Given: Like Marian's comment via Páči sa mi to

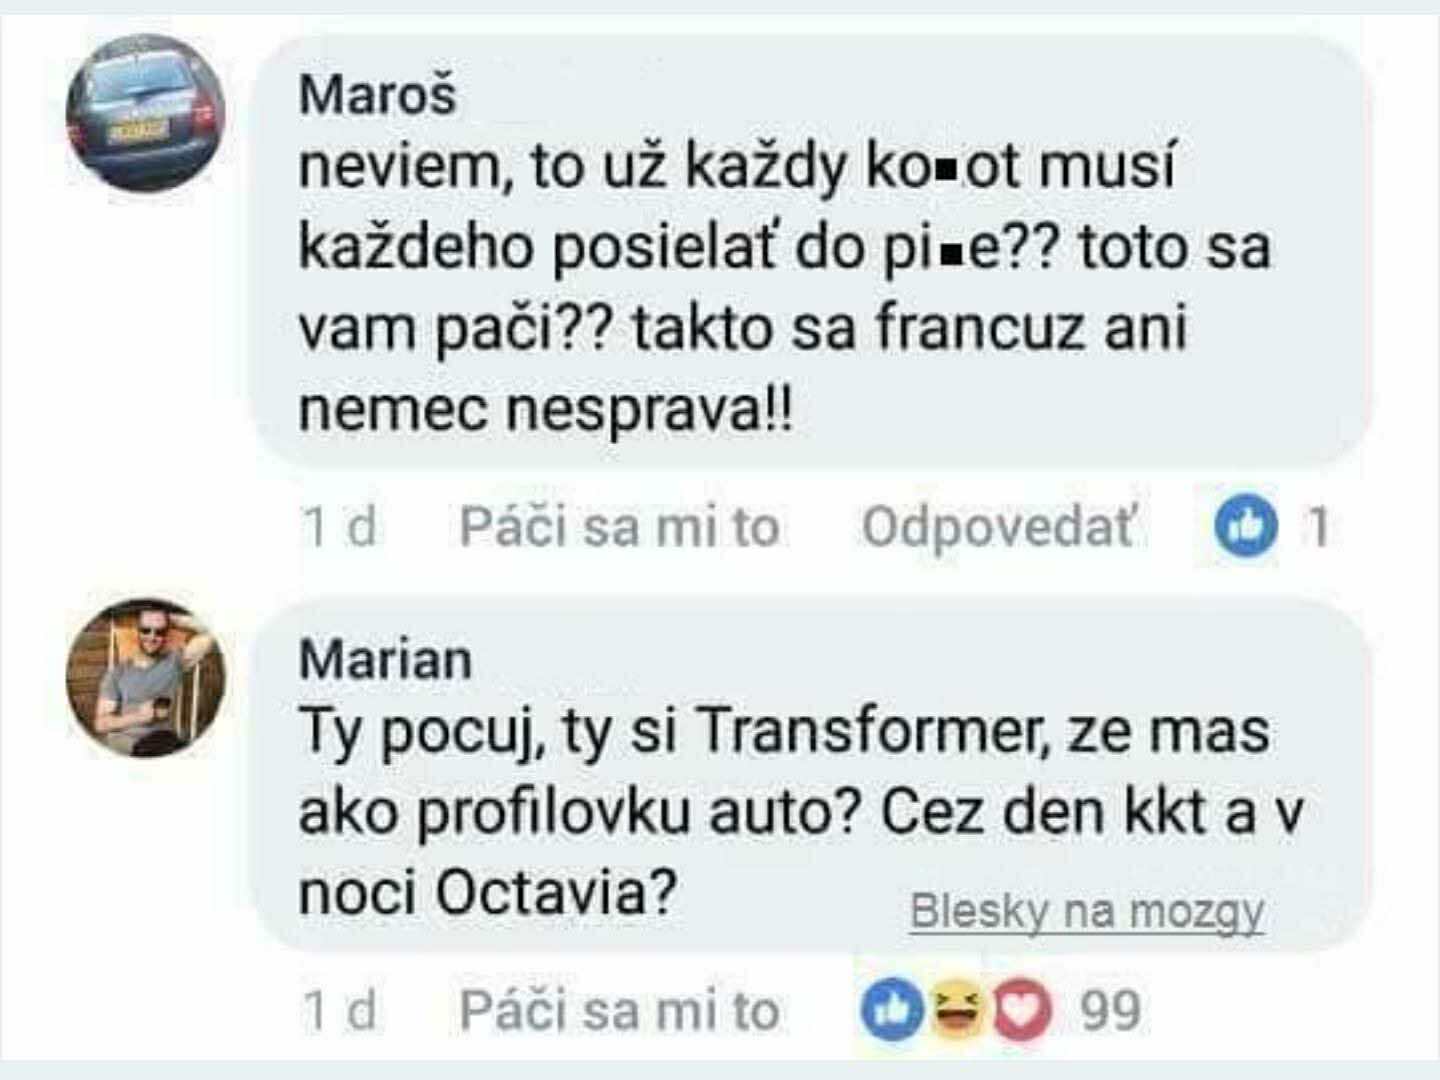Looking at the screenshot, I should (619, 1010).
